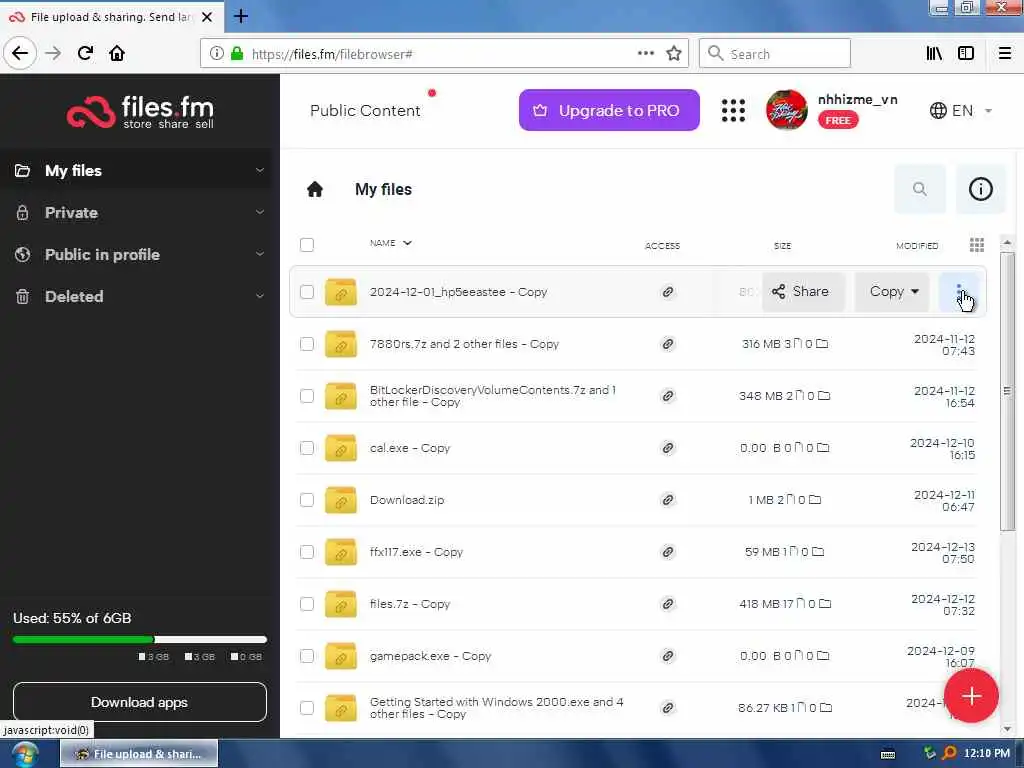The image size is (1024, 768).
Task: Open the EN language dropdown
Action: (961, 110)
